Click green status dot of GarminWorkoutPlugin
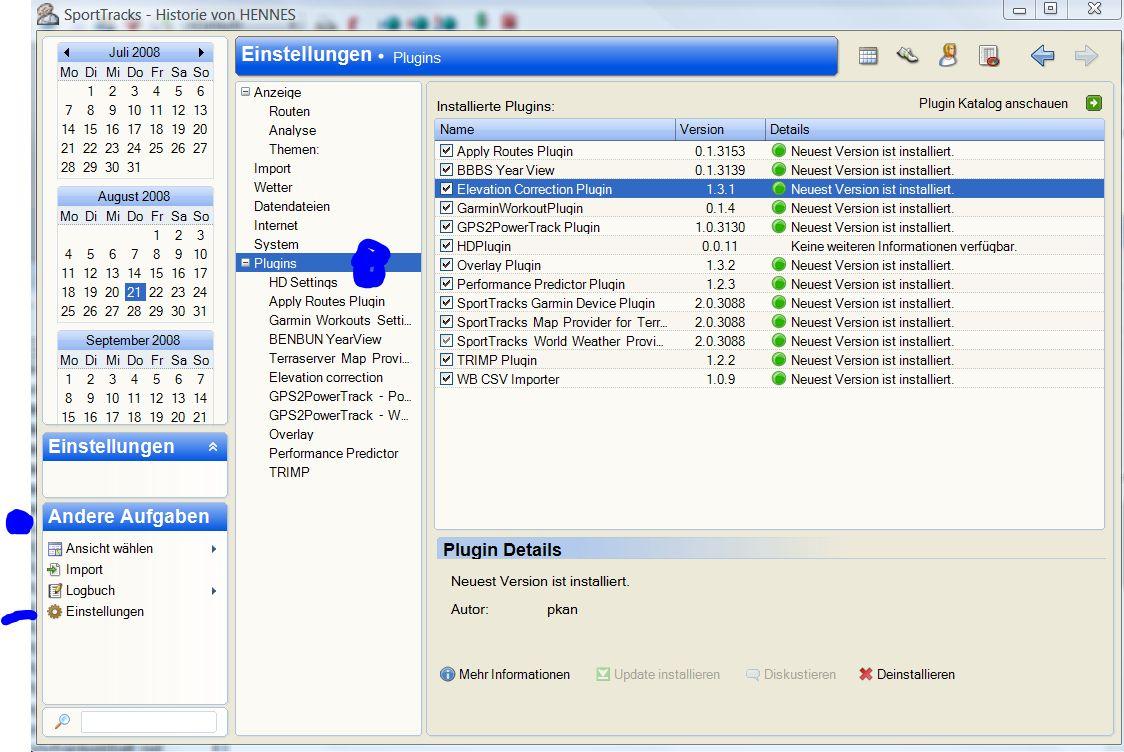1124x752 pixels. point(778,208)
